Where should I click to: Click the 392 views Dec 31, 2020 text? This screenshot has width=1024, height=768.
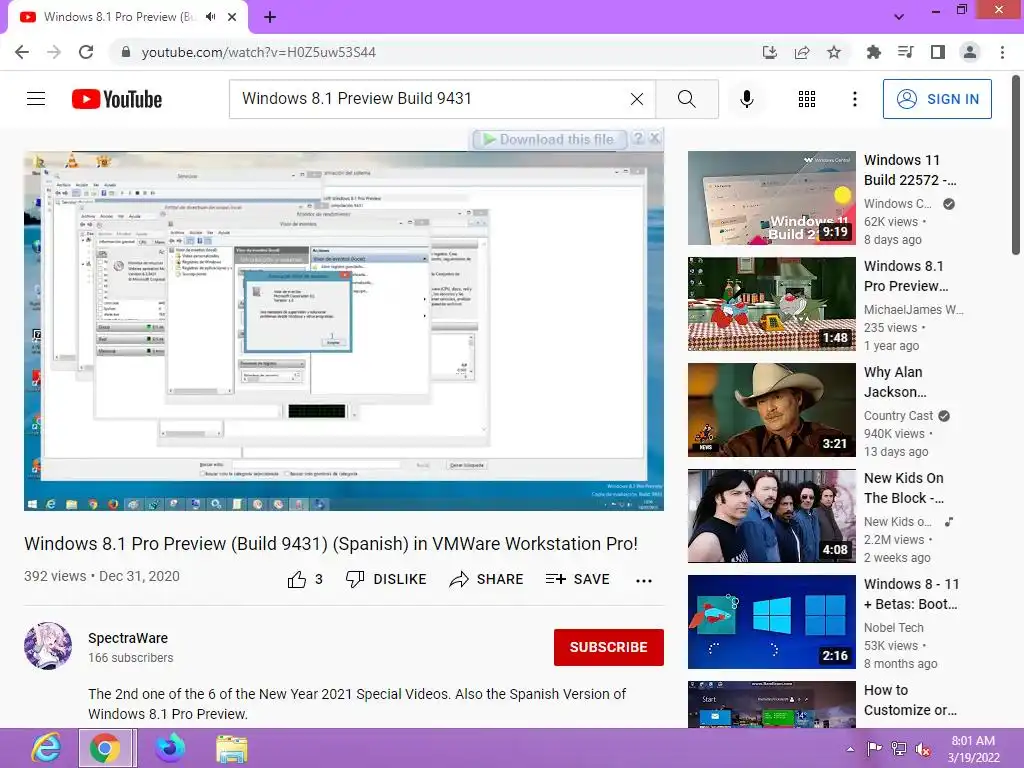[x=102, y=576]
